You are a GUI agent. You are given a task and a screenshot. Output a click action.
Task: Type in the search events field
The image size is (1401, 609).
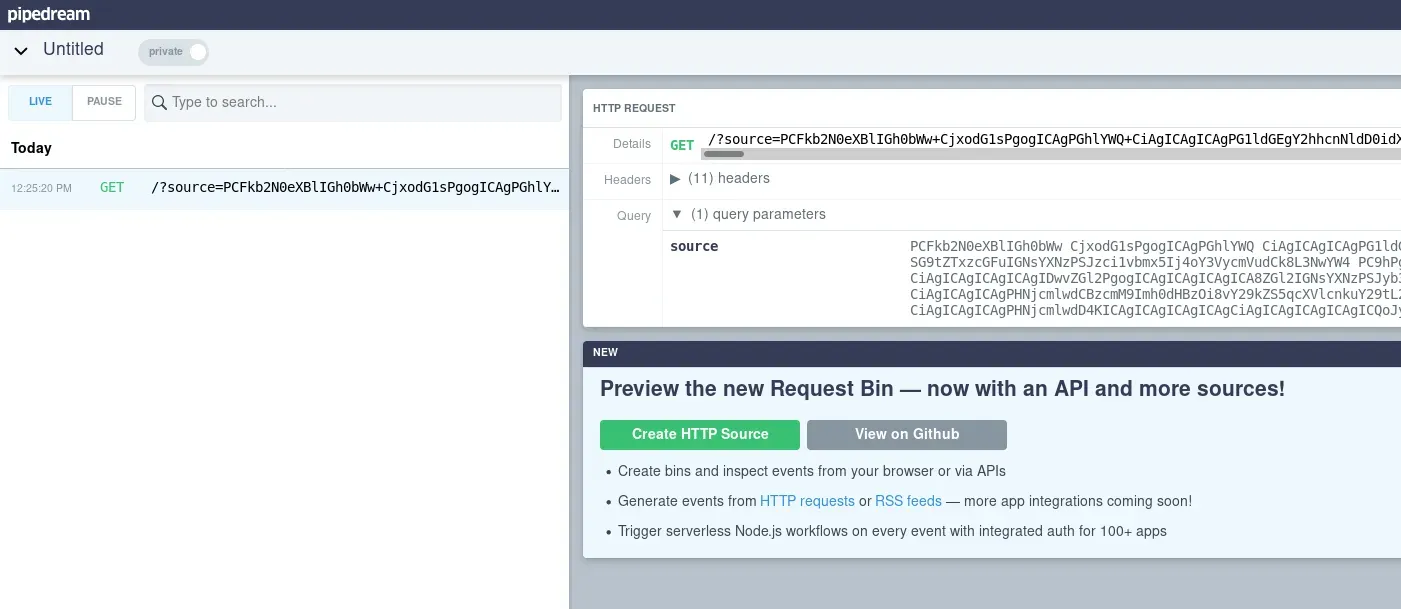click(x=360, y=102)
